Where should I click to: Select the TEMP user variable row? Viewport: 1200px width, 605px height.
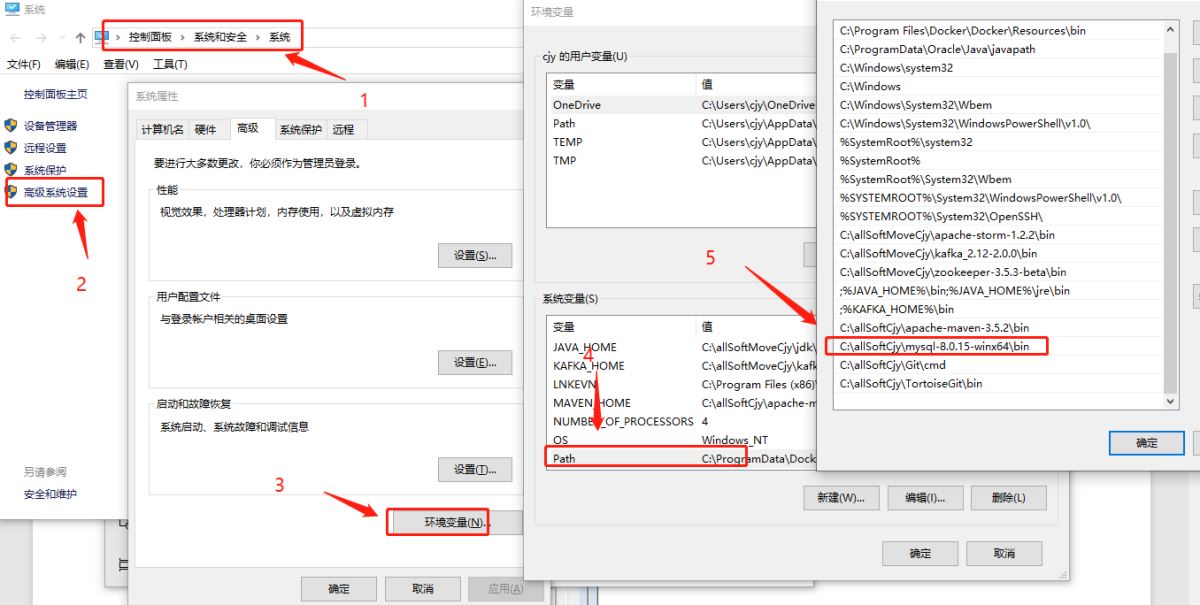click(x=681, y=142)
